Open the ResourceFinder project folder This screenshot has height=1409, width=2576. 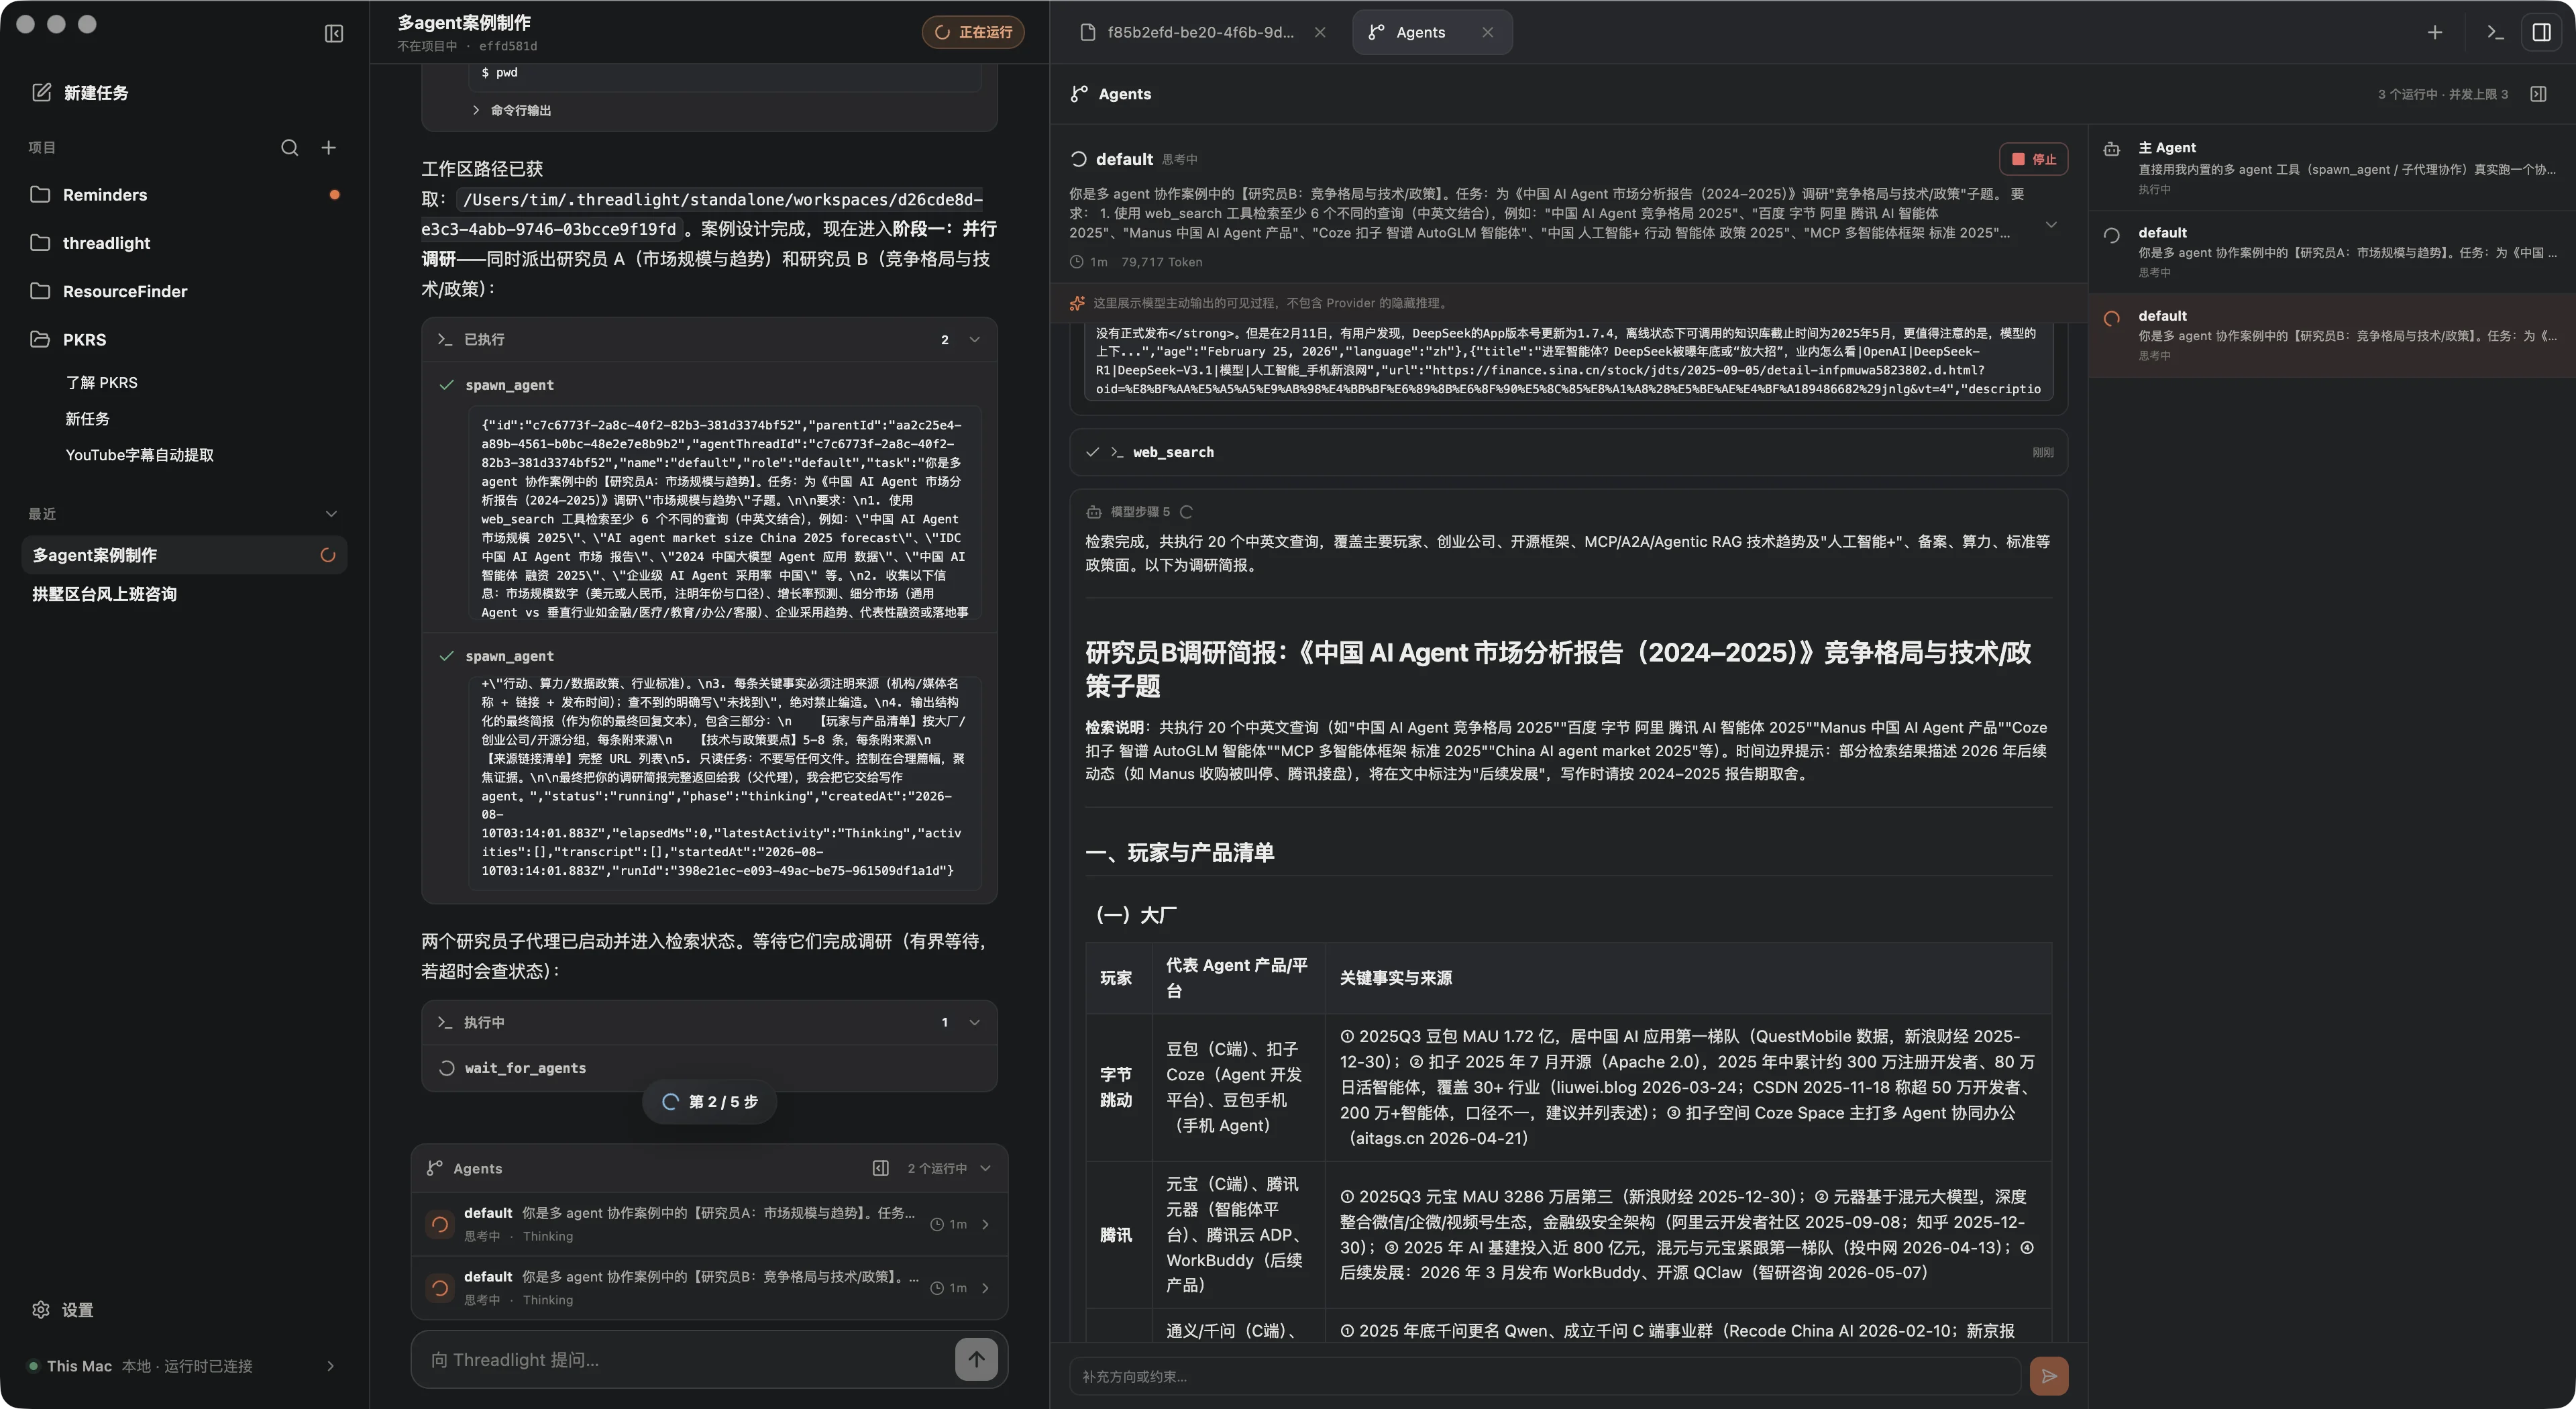(184, 291)
